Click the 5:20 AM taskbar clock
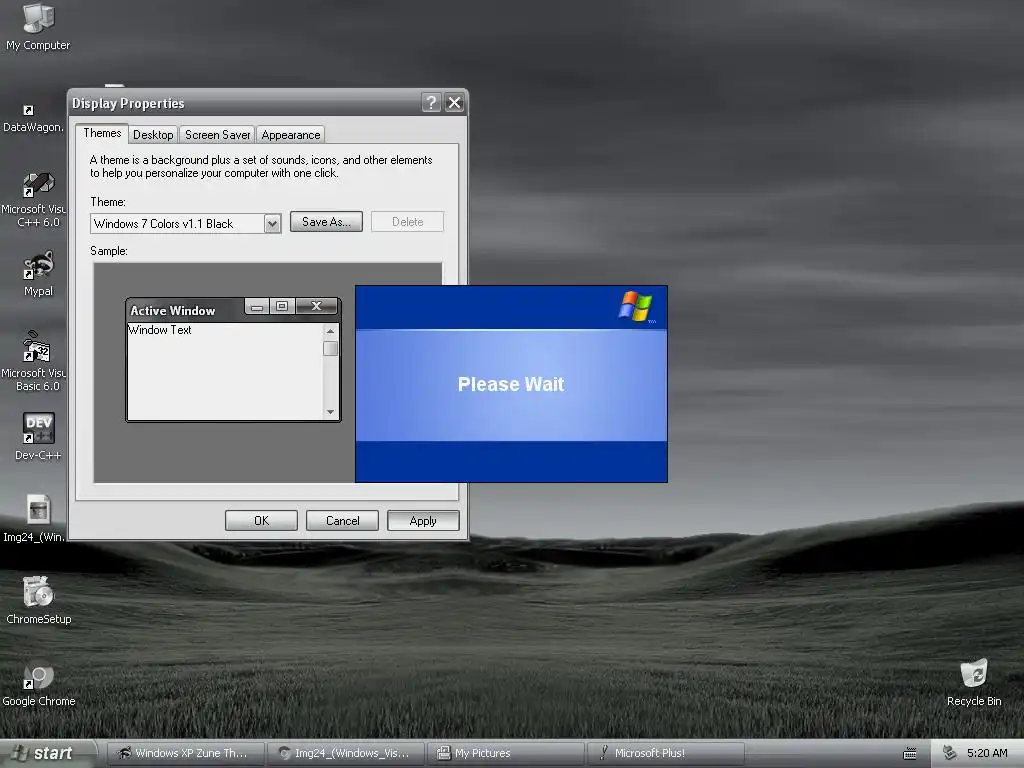This screenshot has height=768, width=1024. [x=987, y=753]
